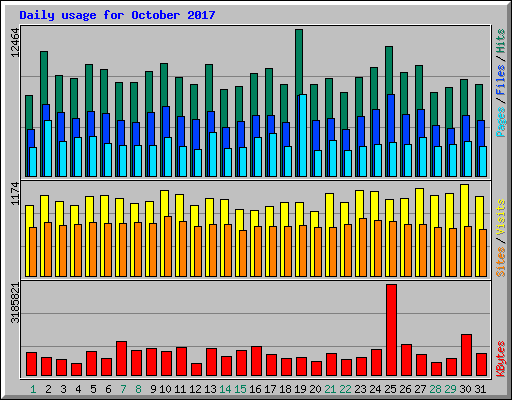
Task: Click the red KBytes bar for day 1
Action: click(31, 364)
